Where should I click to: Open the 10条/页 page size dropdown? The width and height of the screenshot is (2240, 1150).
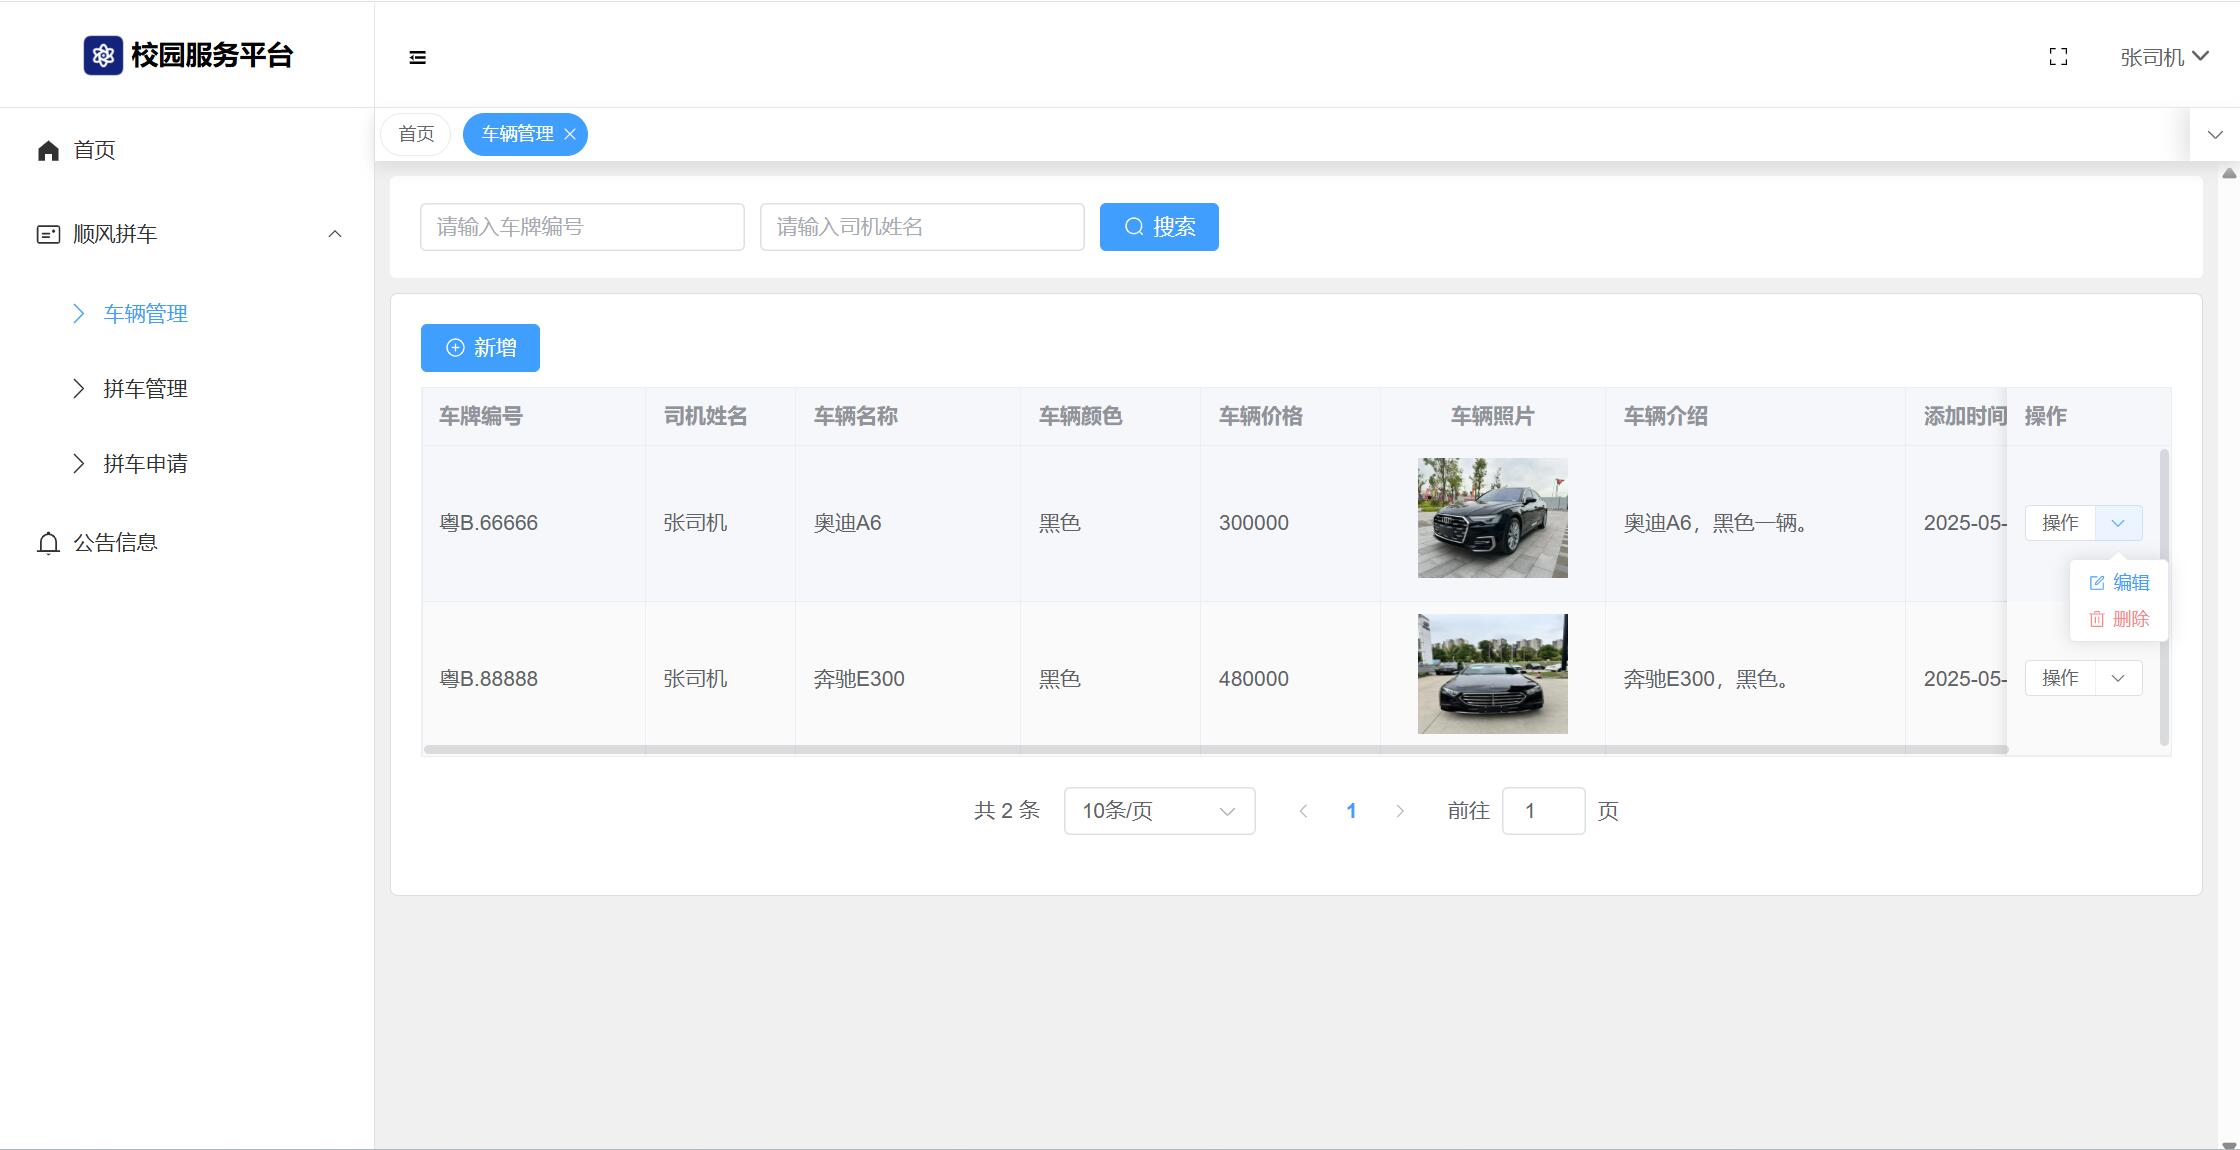click(x=1159, y=811)
